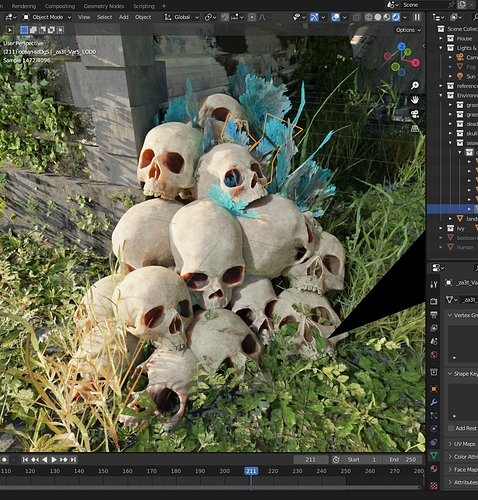Switch perspective/orthographic view with grid icon

(415, 128)
